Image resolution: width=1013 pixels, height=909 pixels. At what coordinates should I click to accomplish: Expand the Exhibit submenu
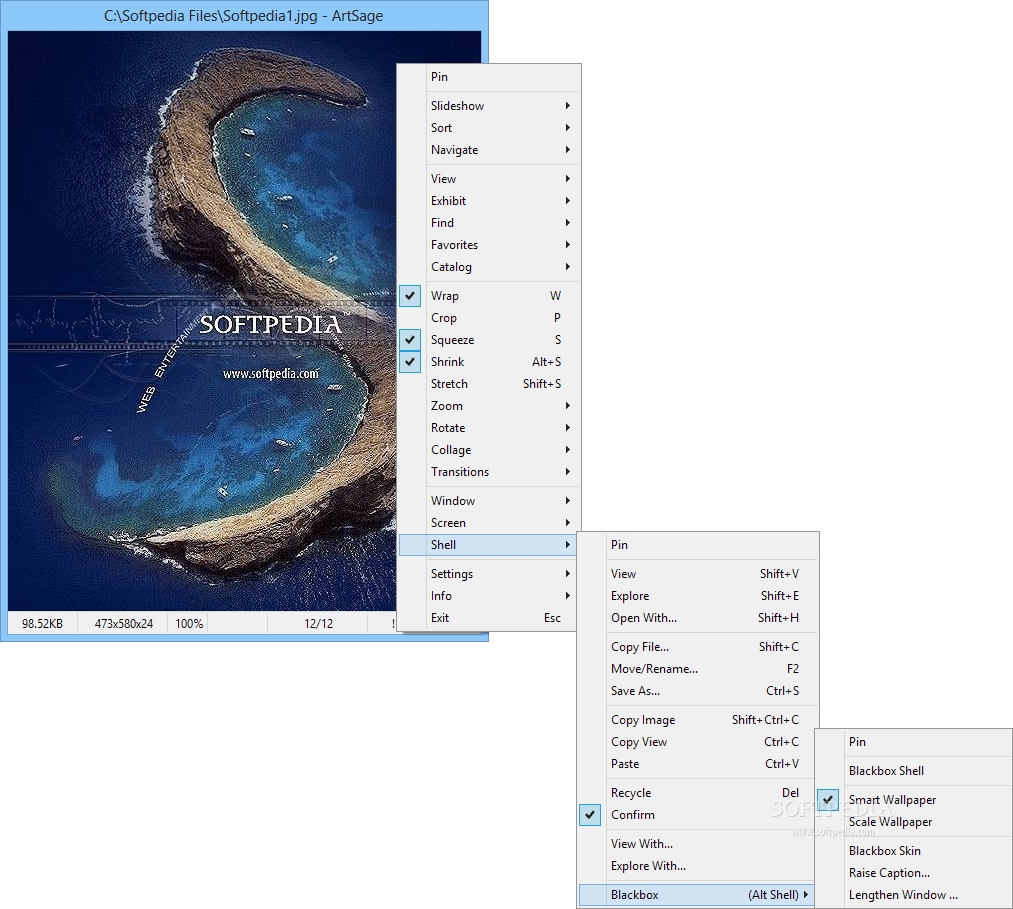(x=488, y=201)
